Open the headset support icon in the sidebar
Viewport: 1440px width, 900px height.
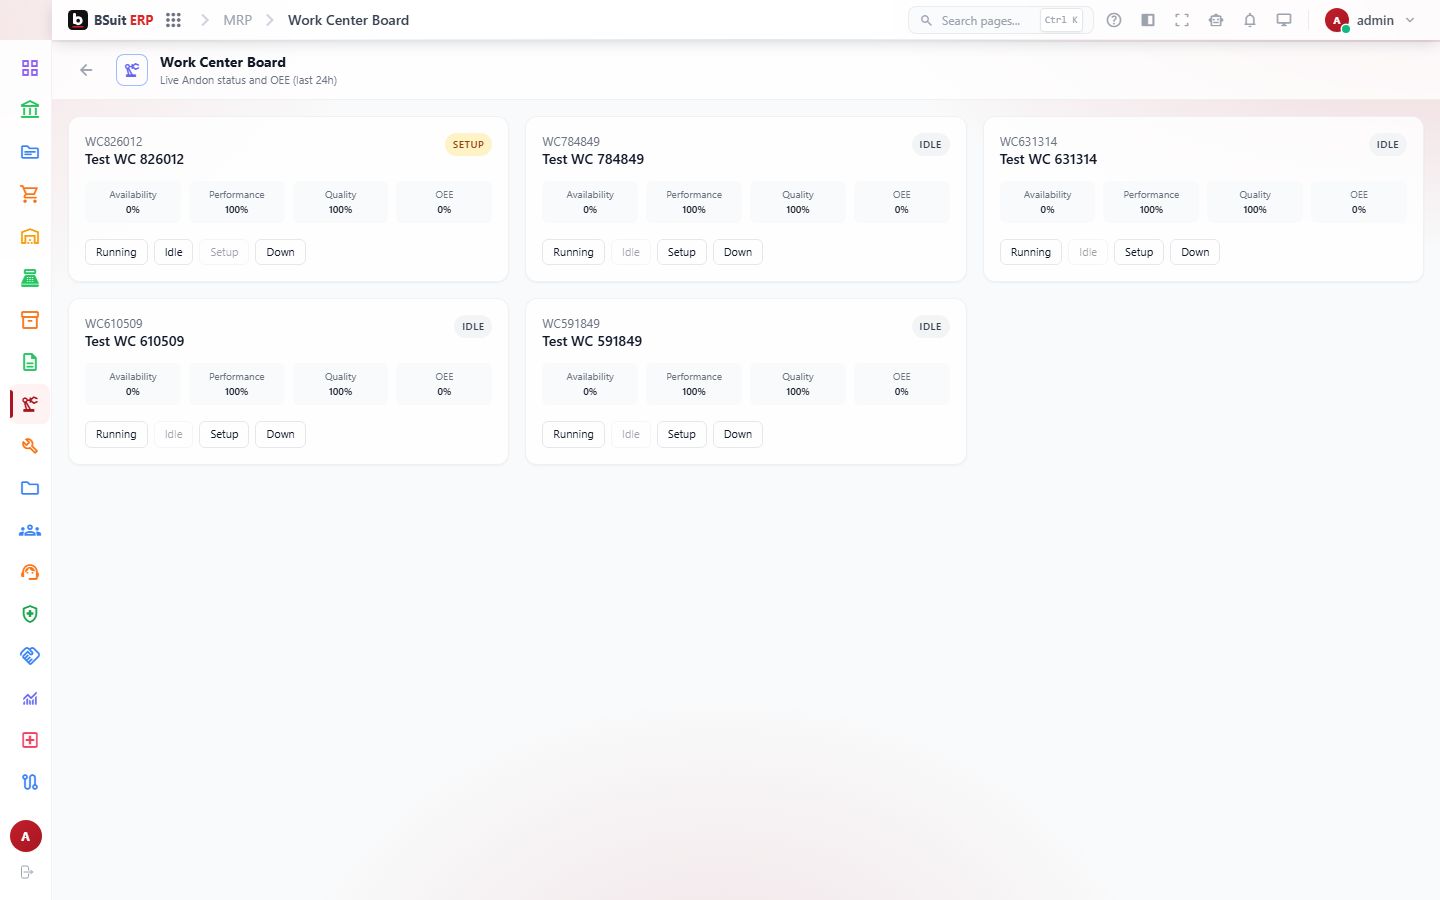point(30,572)
